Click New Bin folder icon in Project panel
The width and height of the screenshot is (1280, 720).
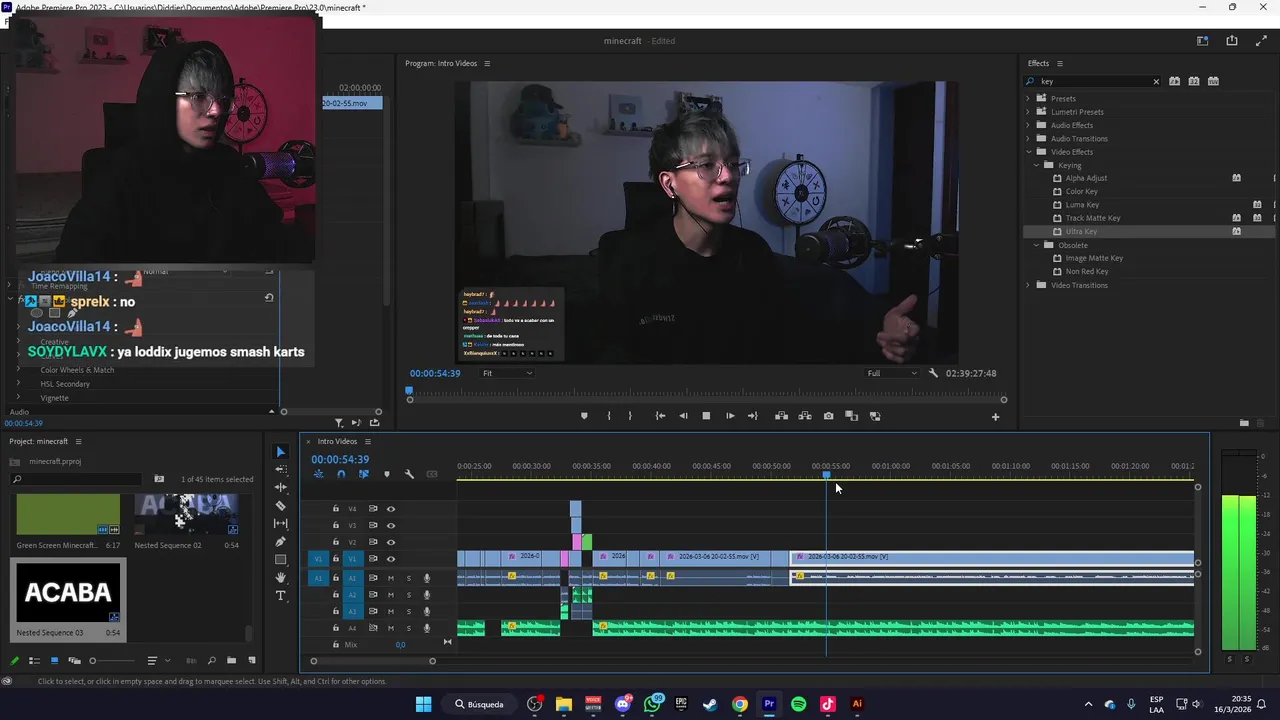(x=231, y=661)
